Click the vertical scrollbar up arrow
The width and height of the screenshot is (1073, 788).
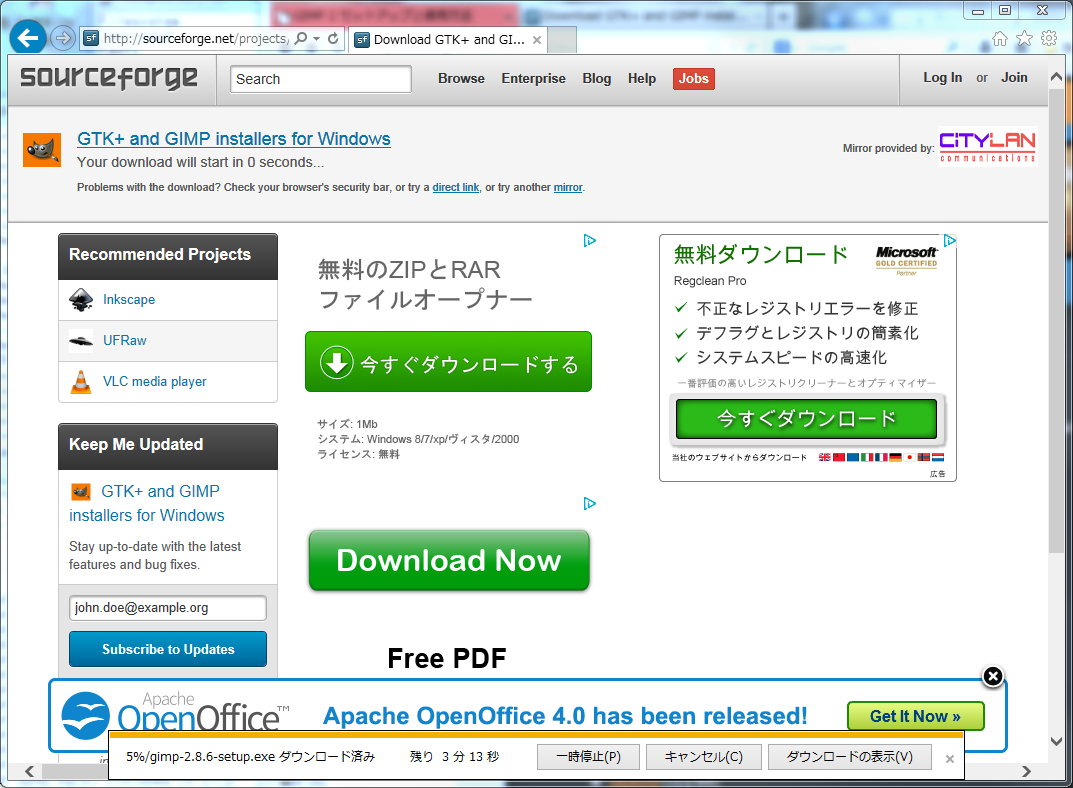(1057, 77)
